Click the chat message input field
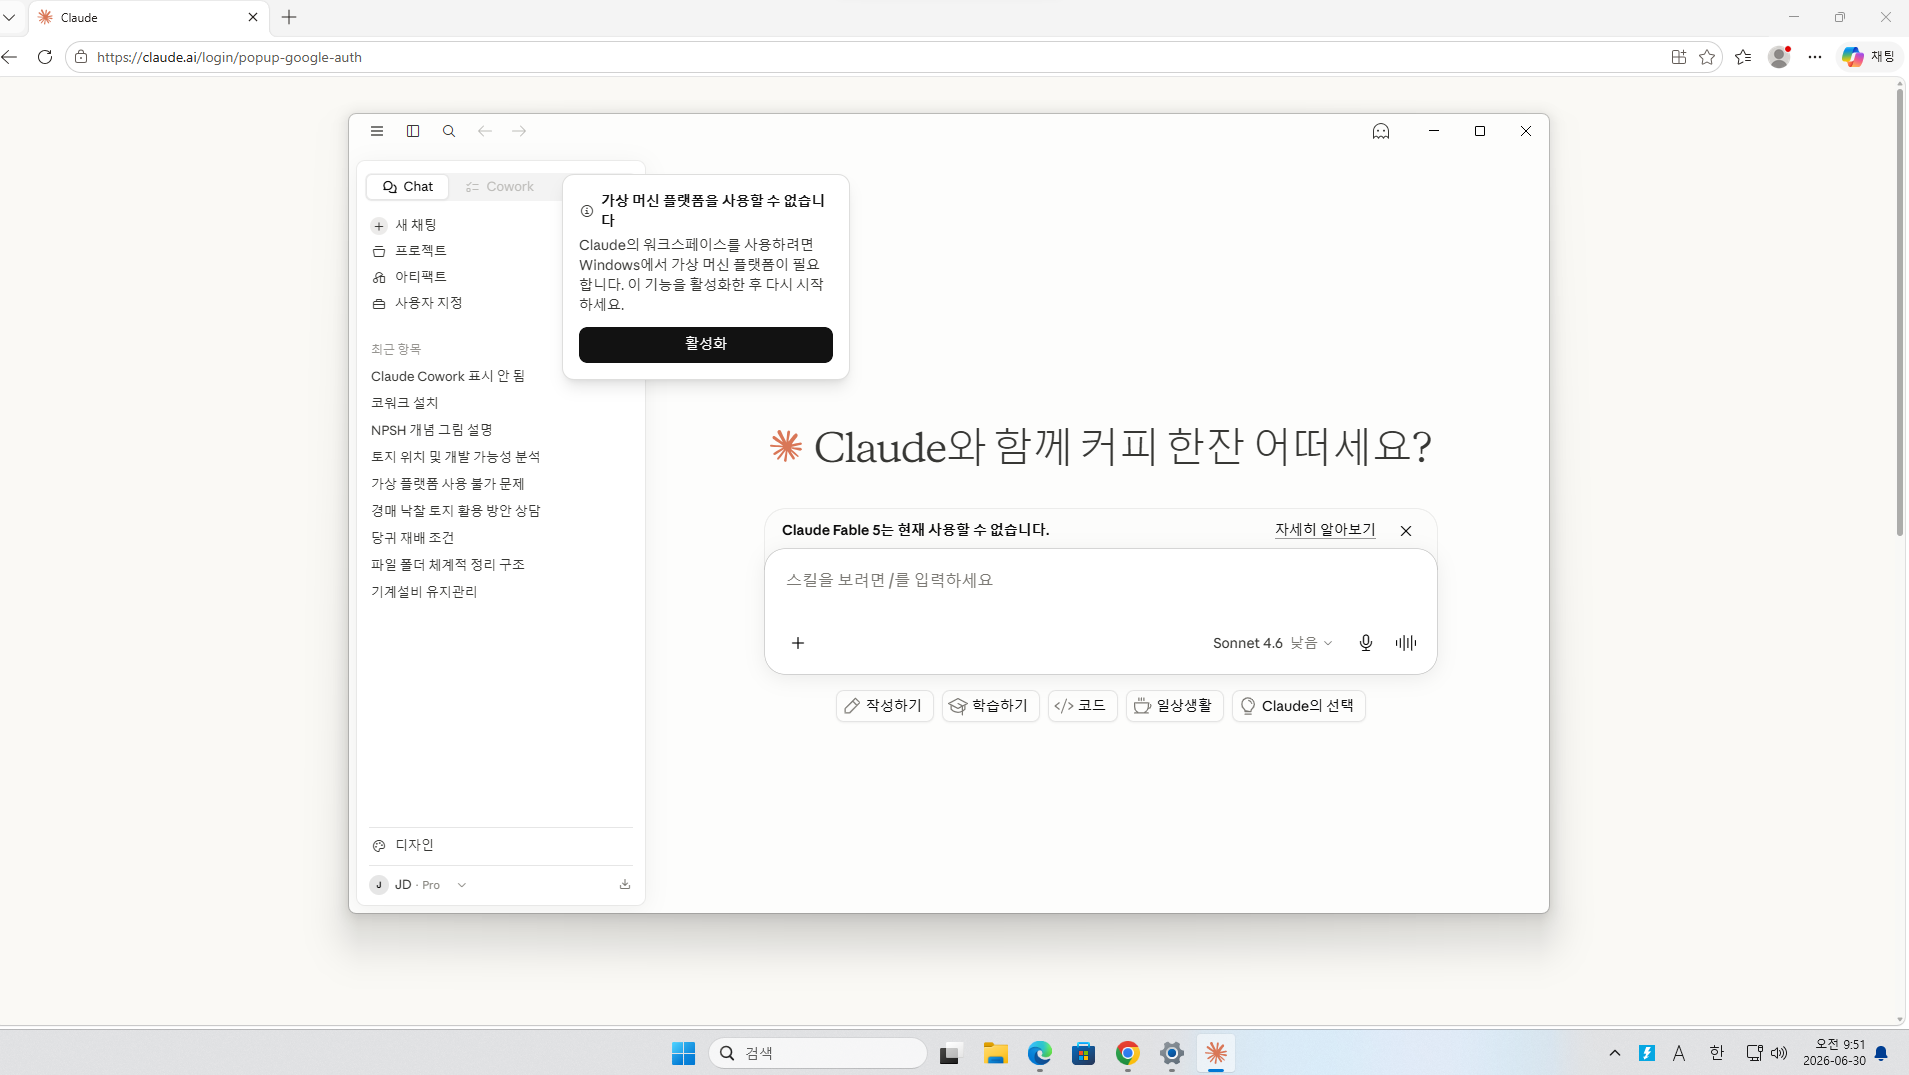1909x1075 pixels. (x=1100, y=581)
